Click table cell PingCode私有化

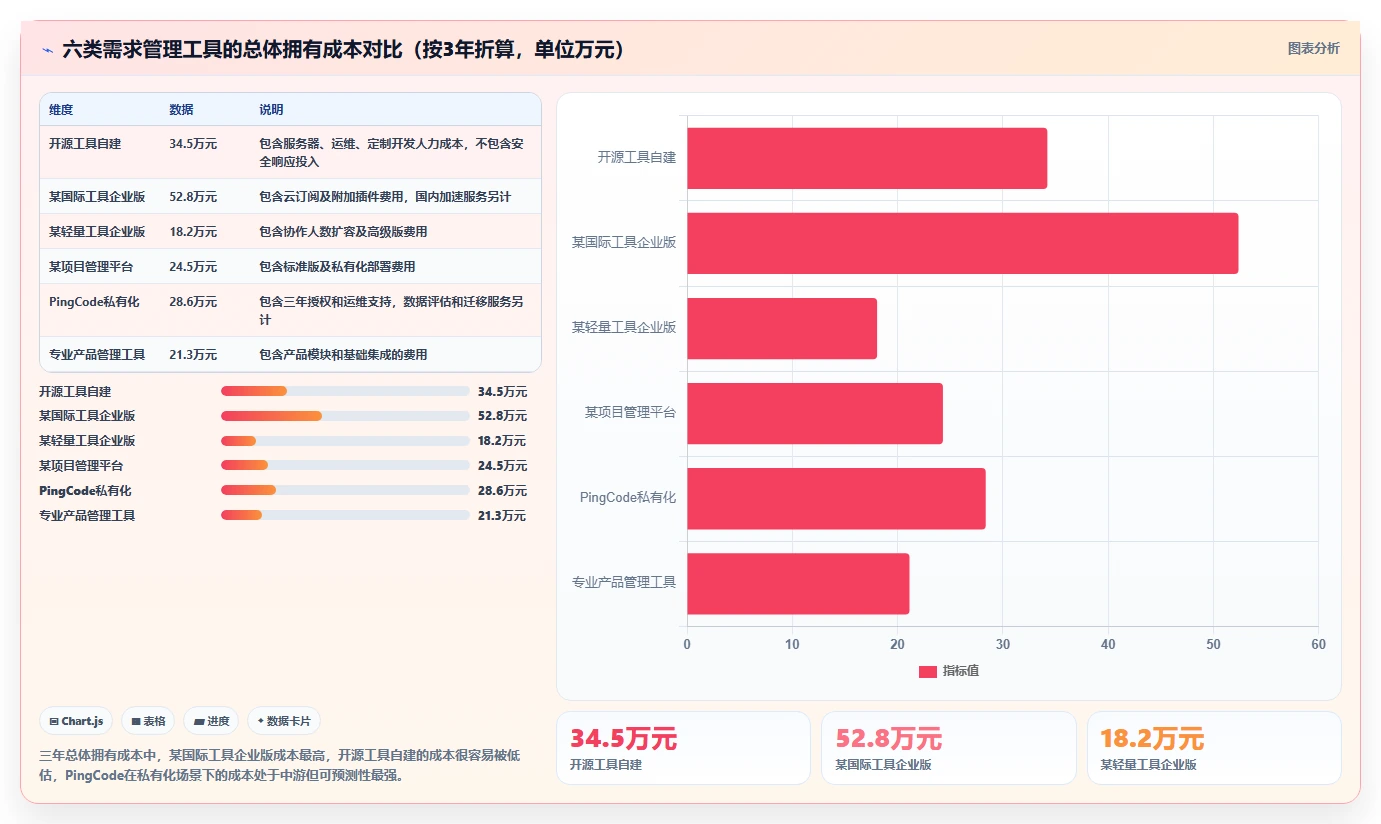pos(94,302)
